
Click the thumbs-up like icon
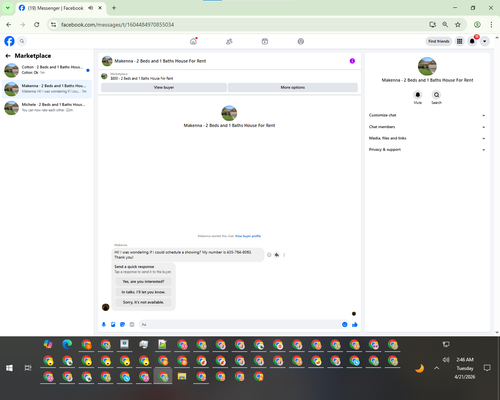pyautogui.click(x=355, y=324)
